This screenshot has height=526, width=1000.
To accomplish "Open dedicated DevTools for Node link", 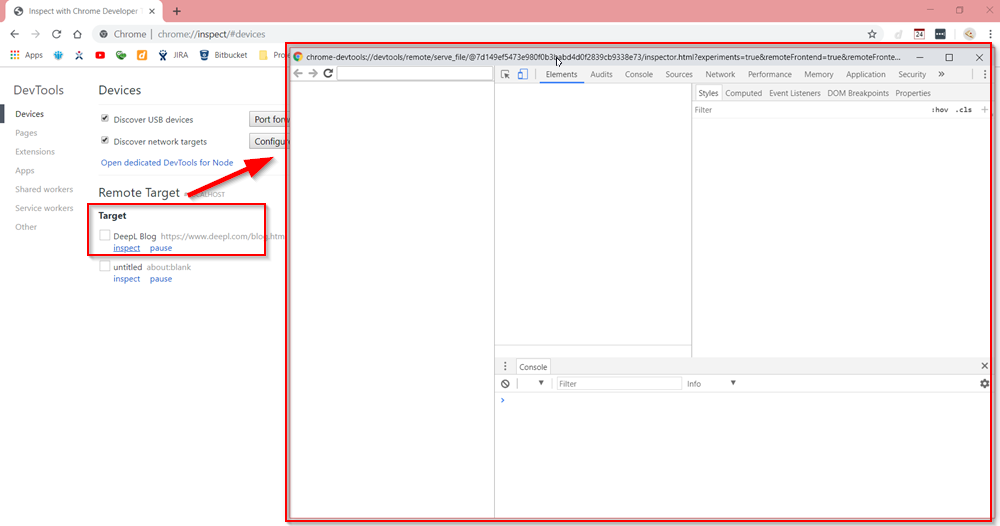I will tap(167, 163).
